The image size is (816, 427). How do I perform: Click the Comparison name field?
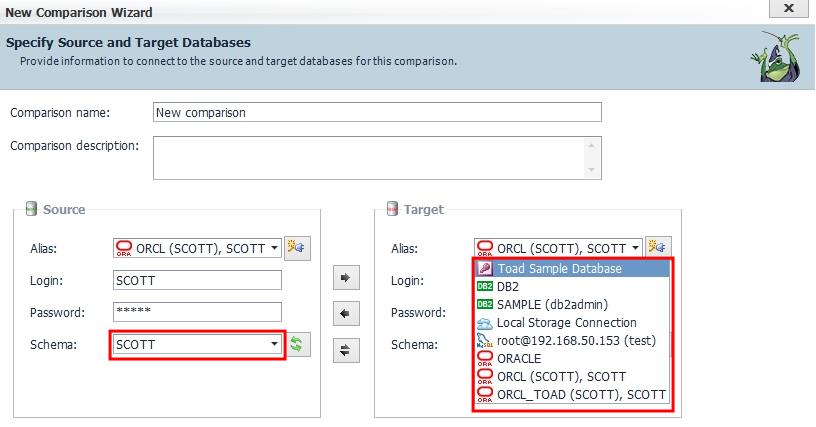377,112
